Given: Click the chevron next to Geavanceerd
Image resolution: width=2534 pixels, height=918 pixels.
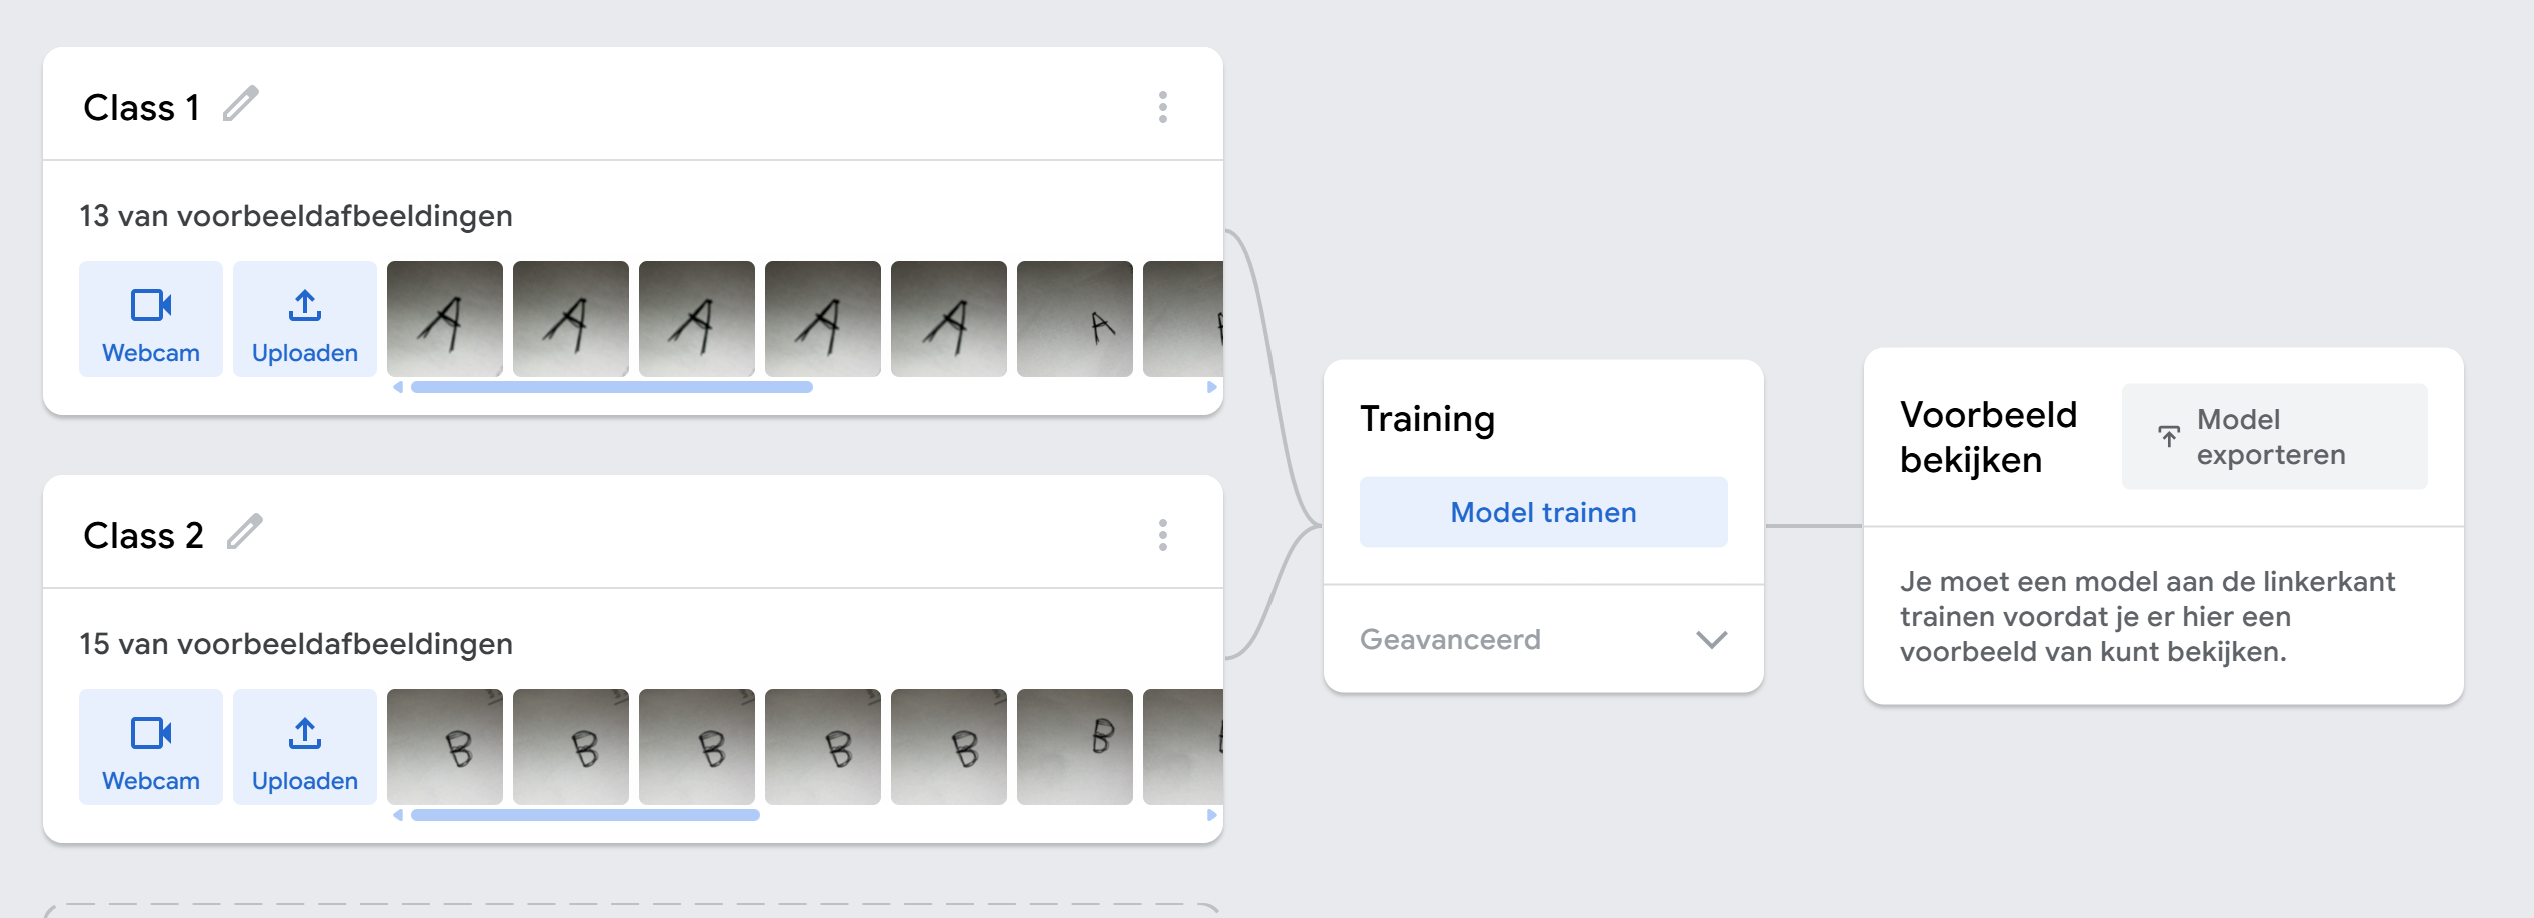Looking at the screenshot, I should [1711, 640].
